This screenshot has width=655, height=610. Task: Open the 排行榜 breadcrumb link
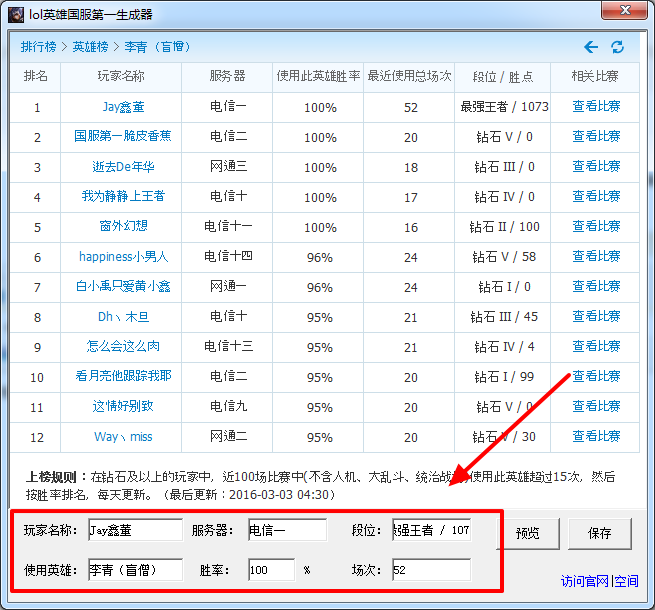[38, 47]
